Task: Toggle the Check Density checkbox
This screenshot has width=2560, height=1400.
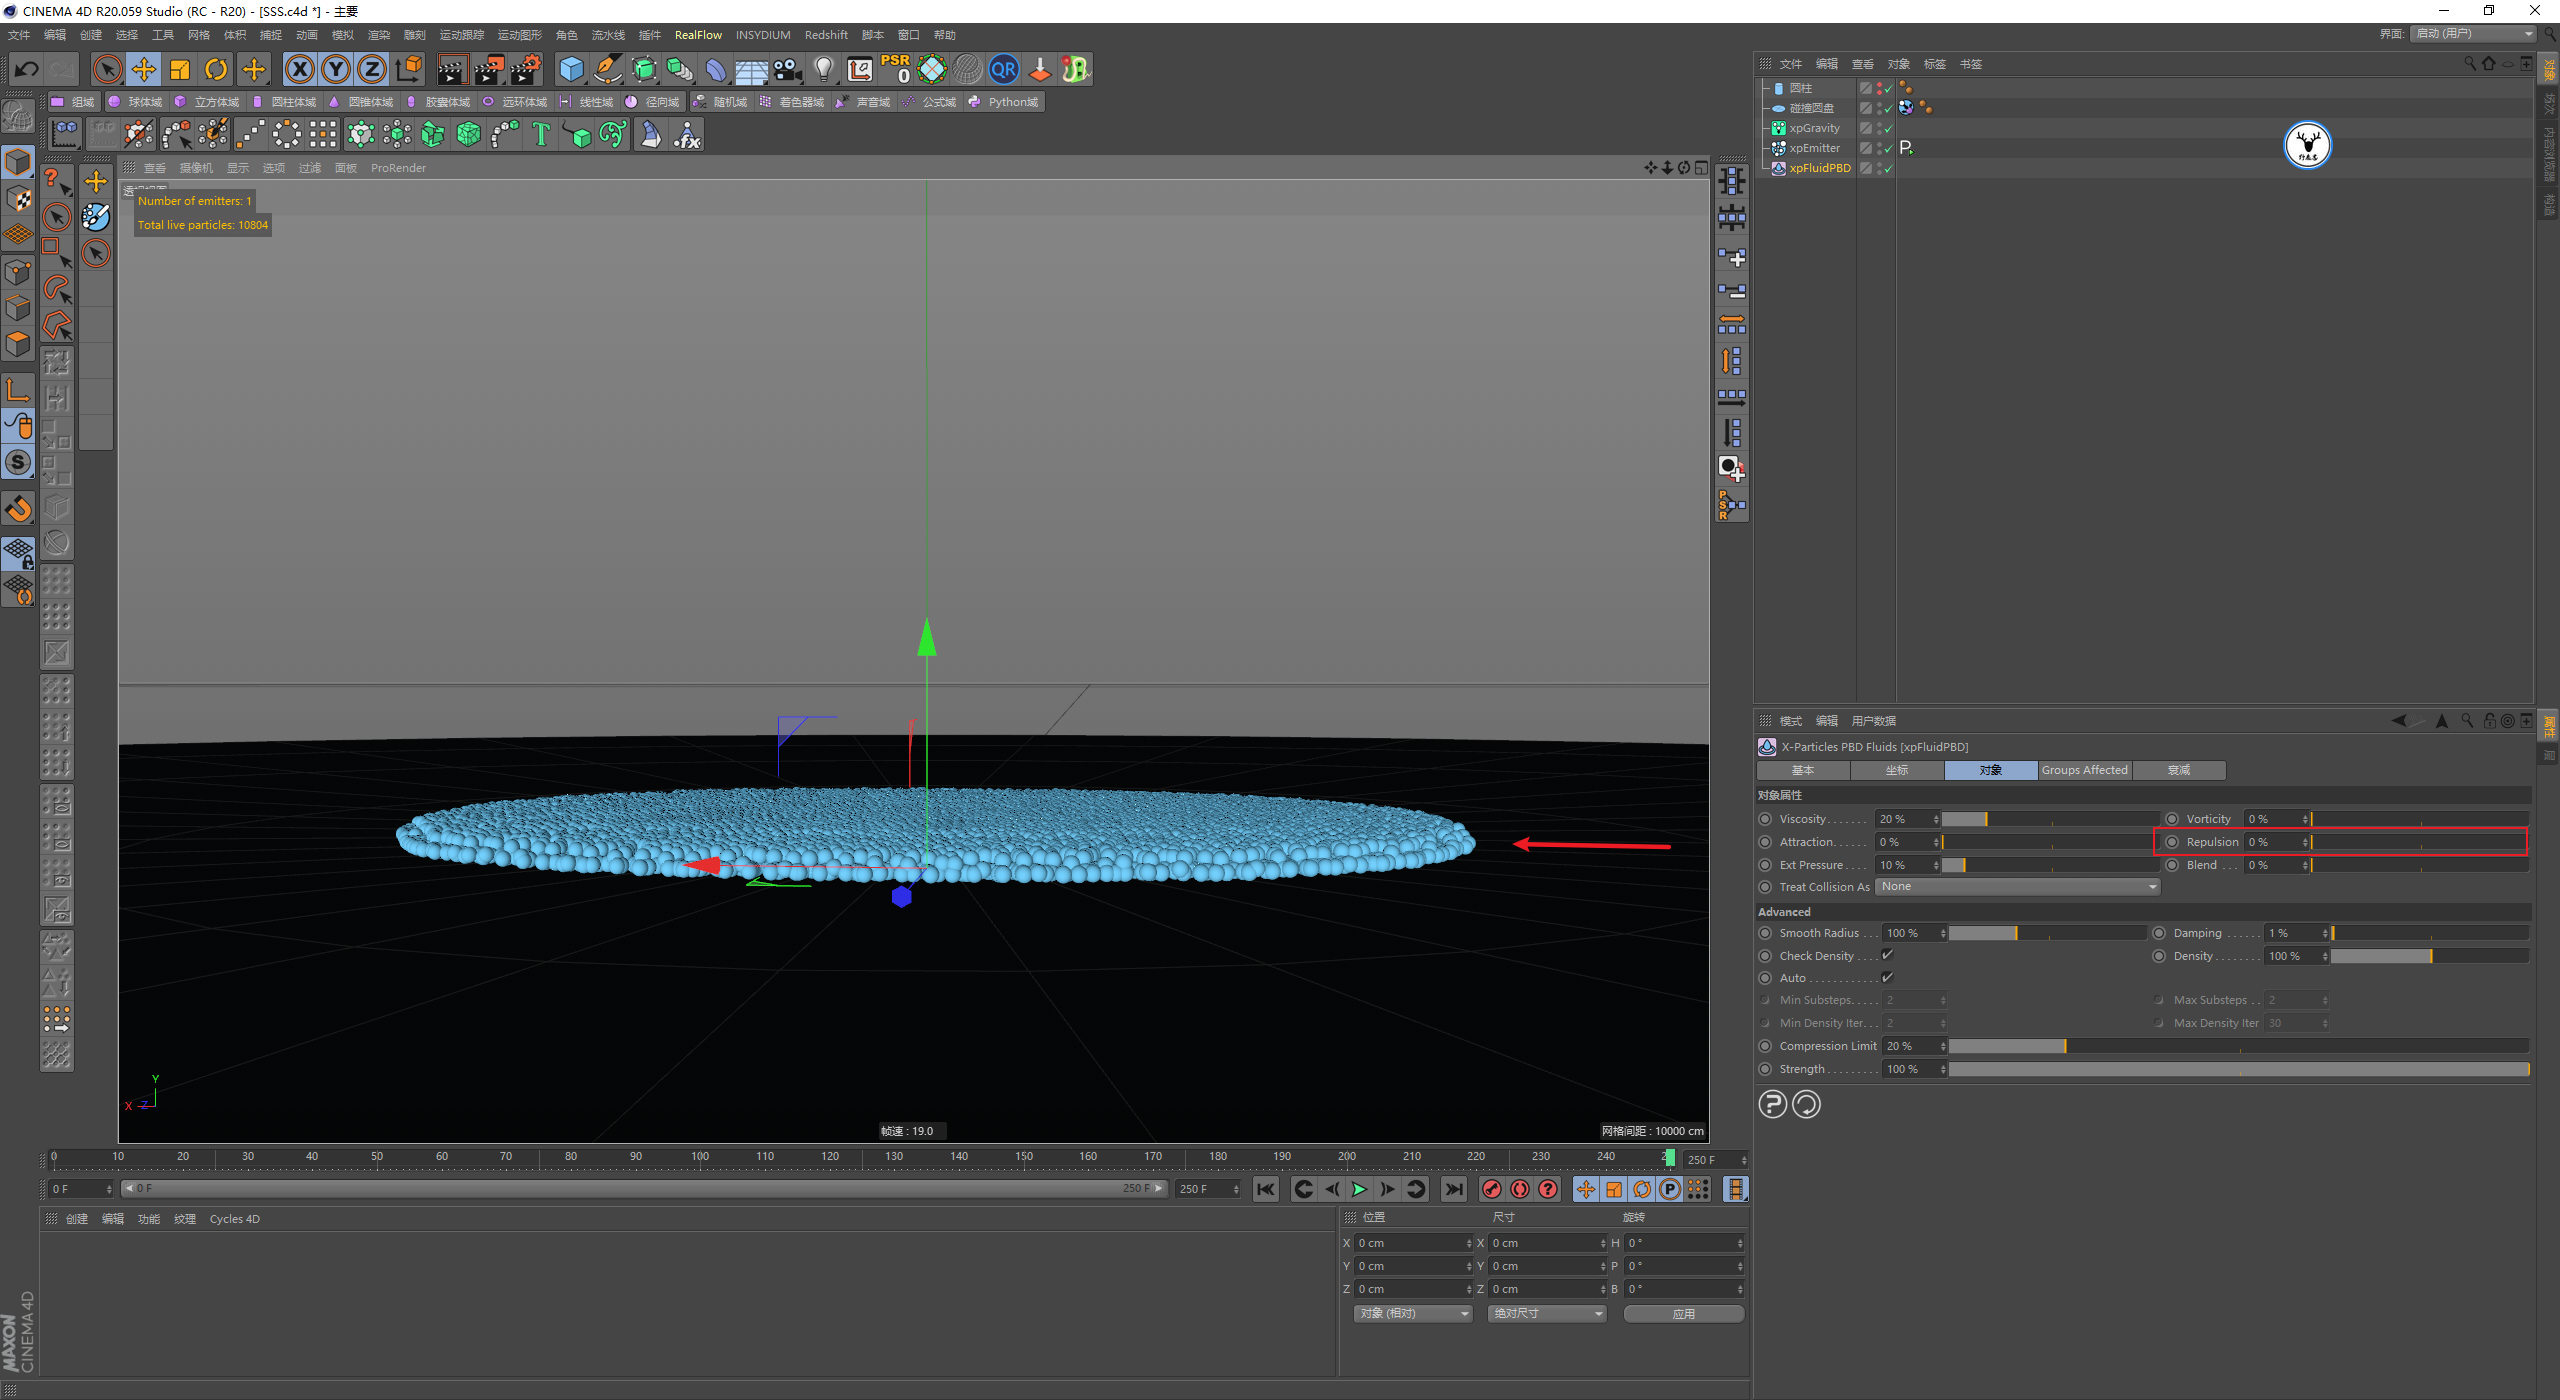Action: (1887, 955)
